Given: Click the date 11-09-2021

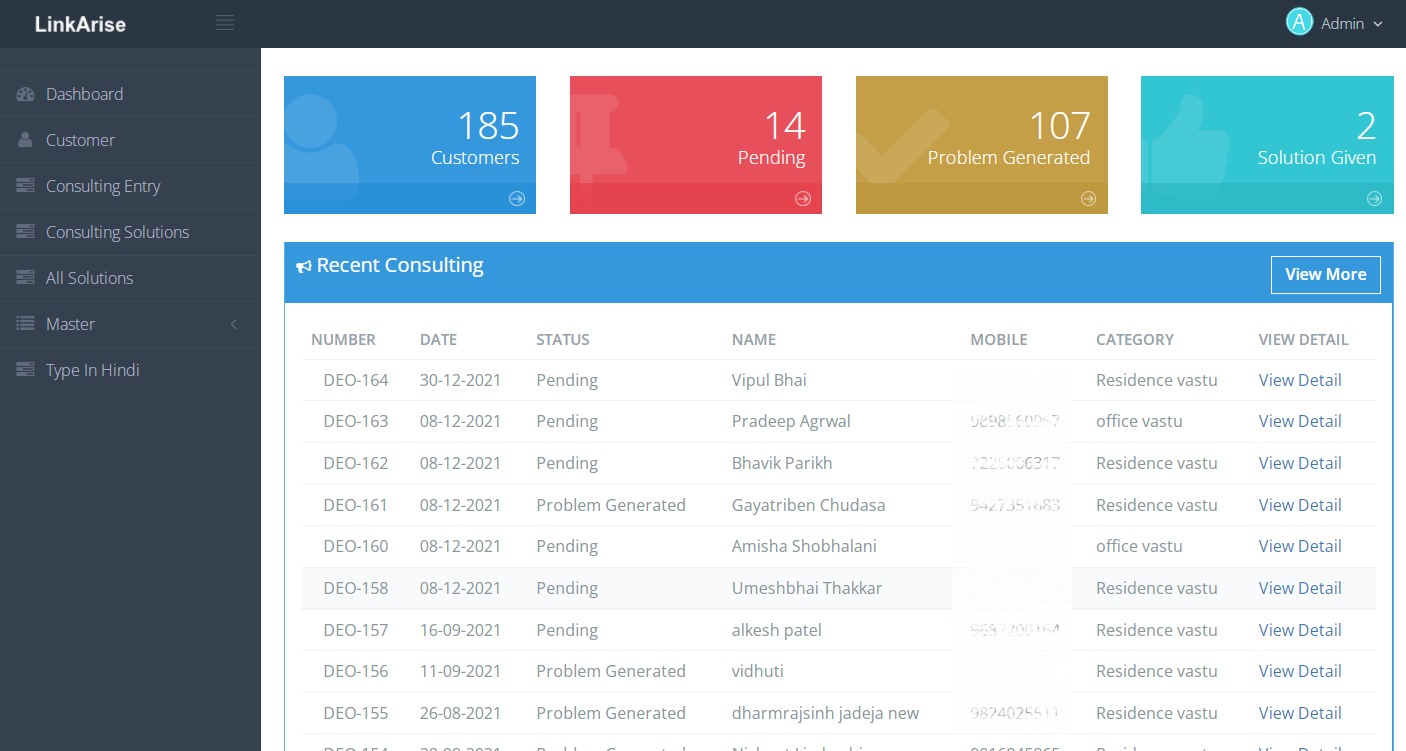Looking at the screenshot, I should point(460,671).
